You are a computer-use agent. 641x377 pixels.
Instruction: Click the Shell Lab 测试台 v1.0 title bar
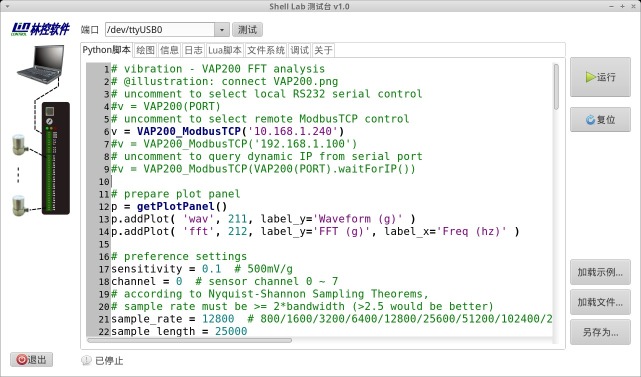309,6
